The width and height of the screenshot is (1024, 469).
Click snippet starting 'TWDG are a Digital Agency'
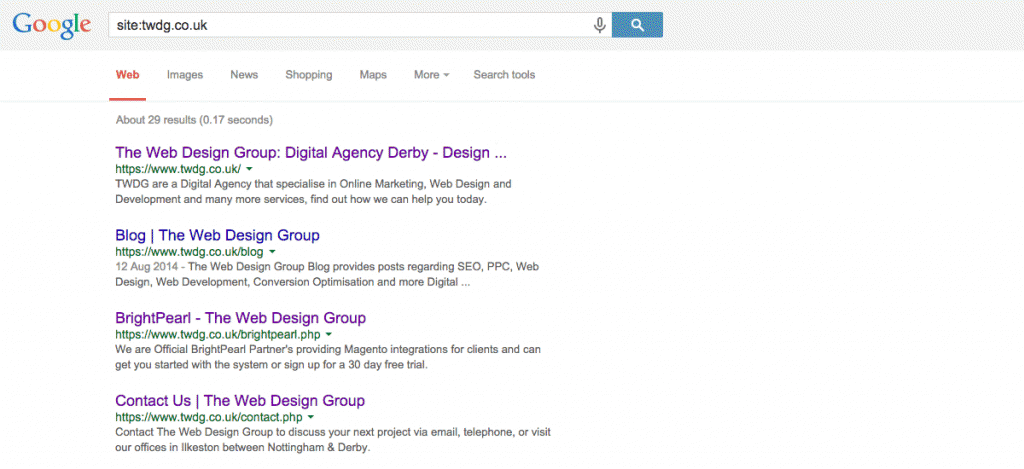pyautogui.click(x=313, y=192)
